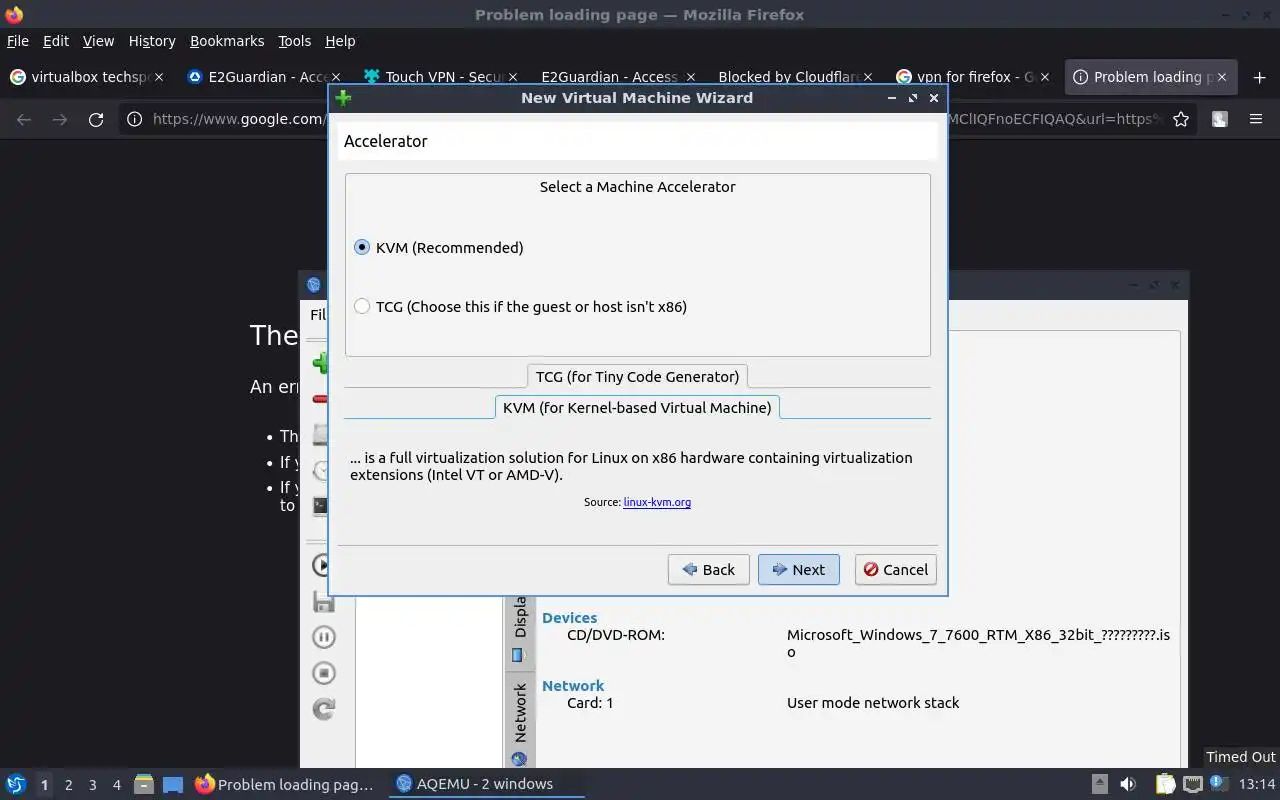The image size is (1280, 800).
Task: Expand the tray arrow icon left of the volume
Action: tap(1099, 785)
